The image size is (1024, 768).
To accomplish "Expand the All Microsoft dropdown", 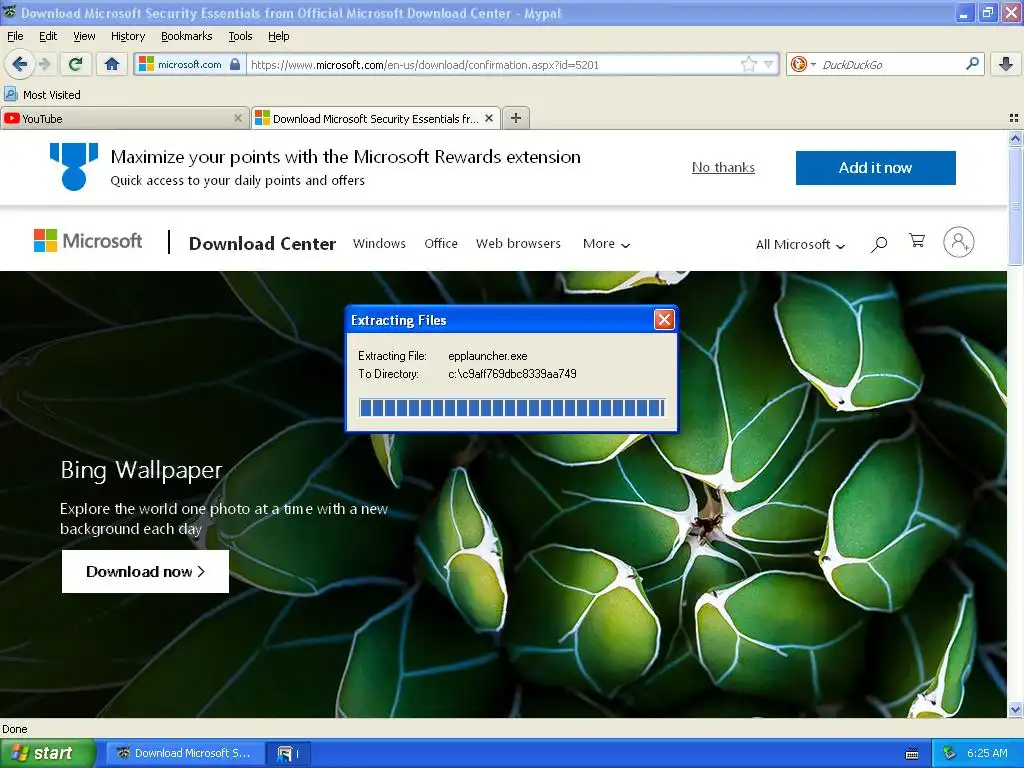I will click(x=800, y=244).
